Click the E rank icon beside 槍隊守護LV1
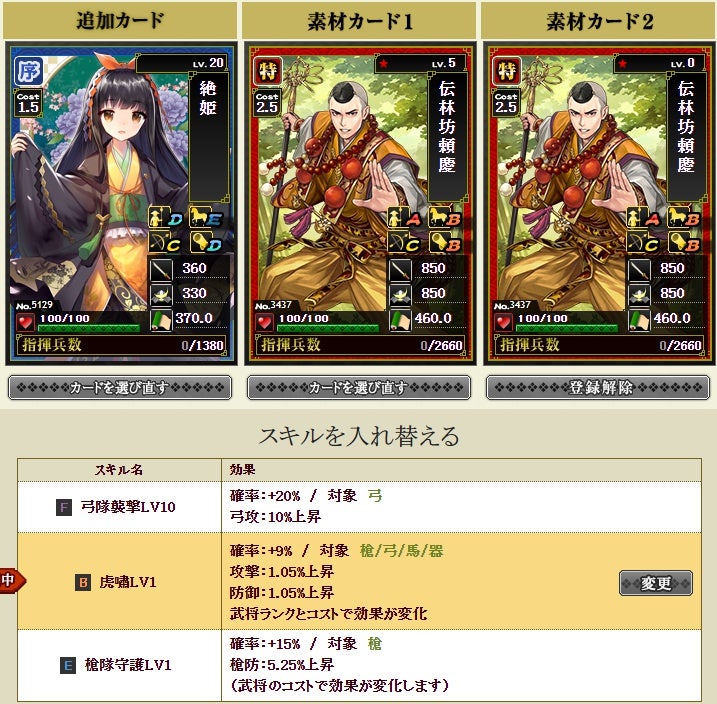This screenshot has width=717, height=704. (68, 665)
